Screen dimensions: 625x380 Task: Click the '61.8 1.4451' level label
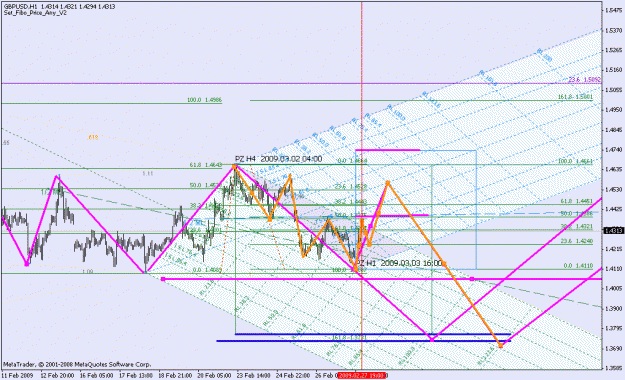point(576,201)
